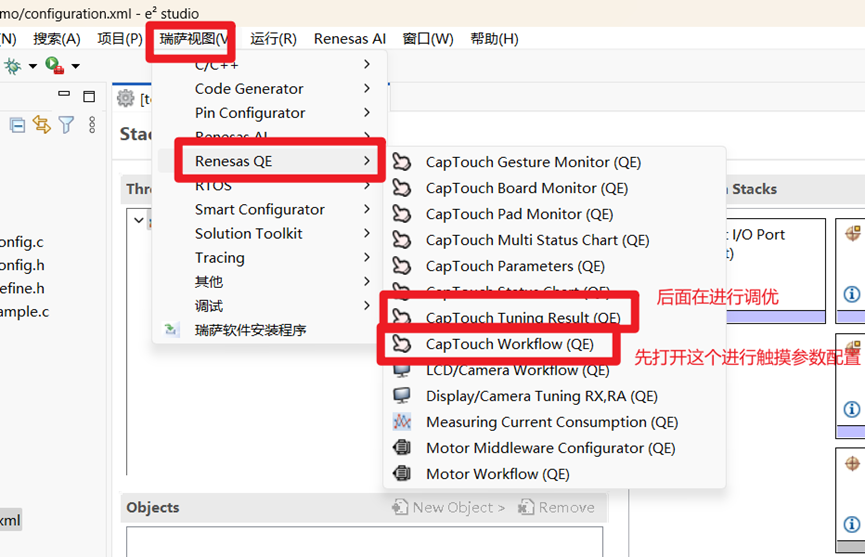Open the 瑞萨视图 menu
This screenshot has height=557, width=865.
pyautogui.click(x=194, y=39)
